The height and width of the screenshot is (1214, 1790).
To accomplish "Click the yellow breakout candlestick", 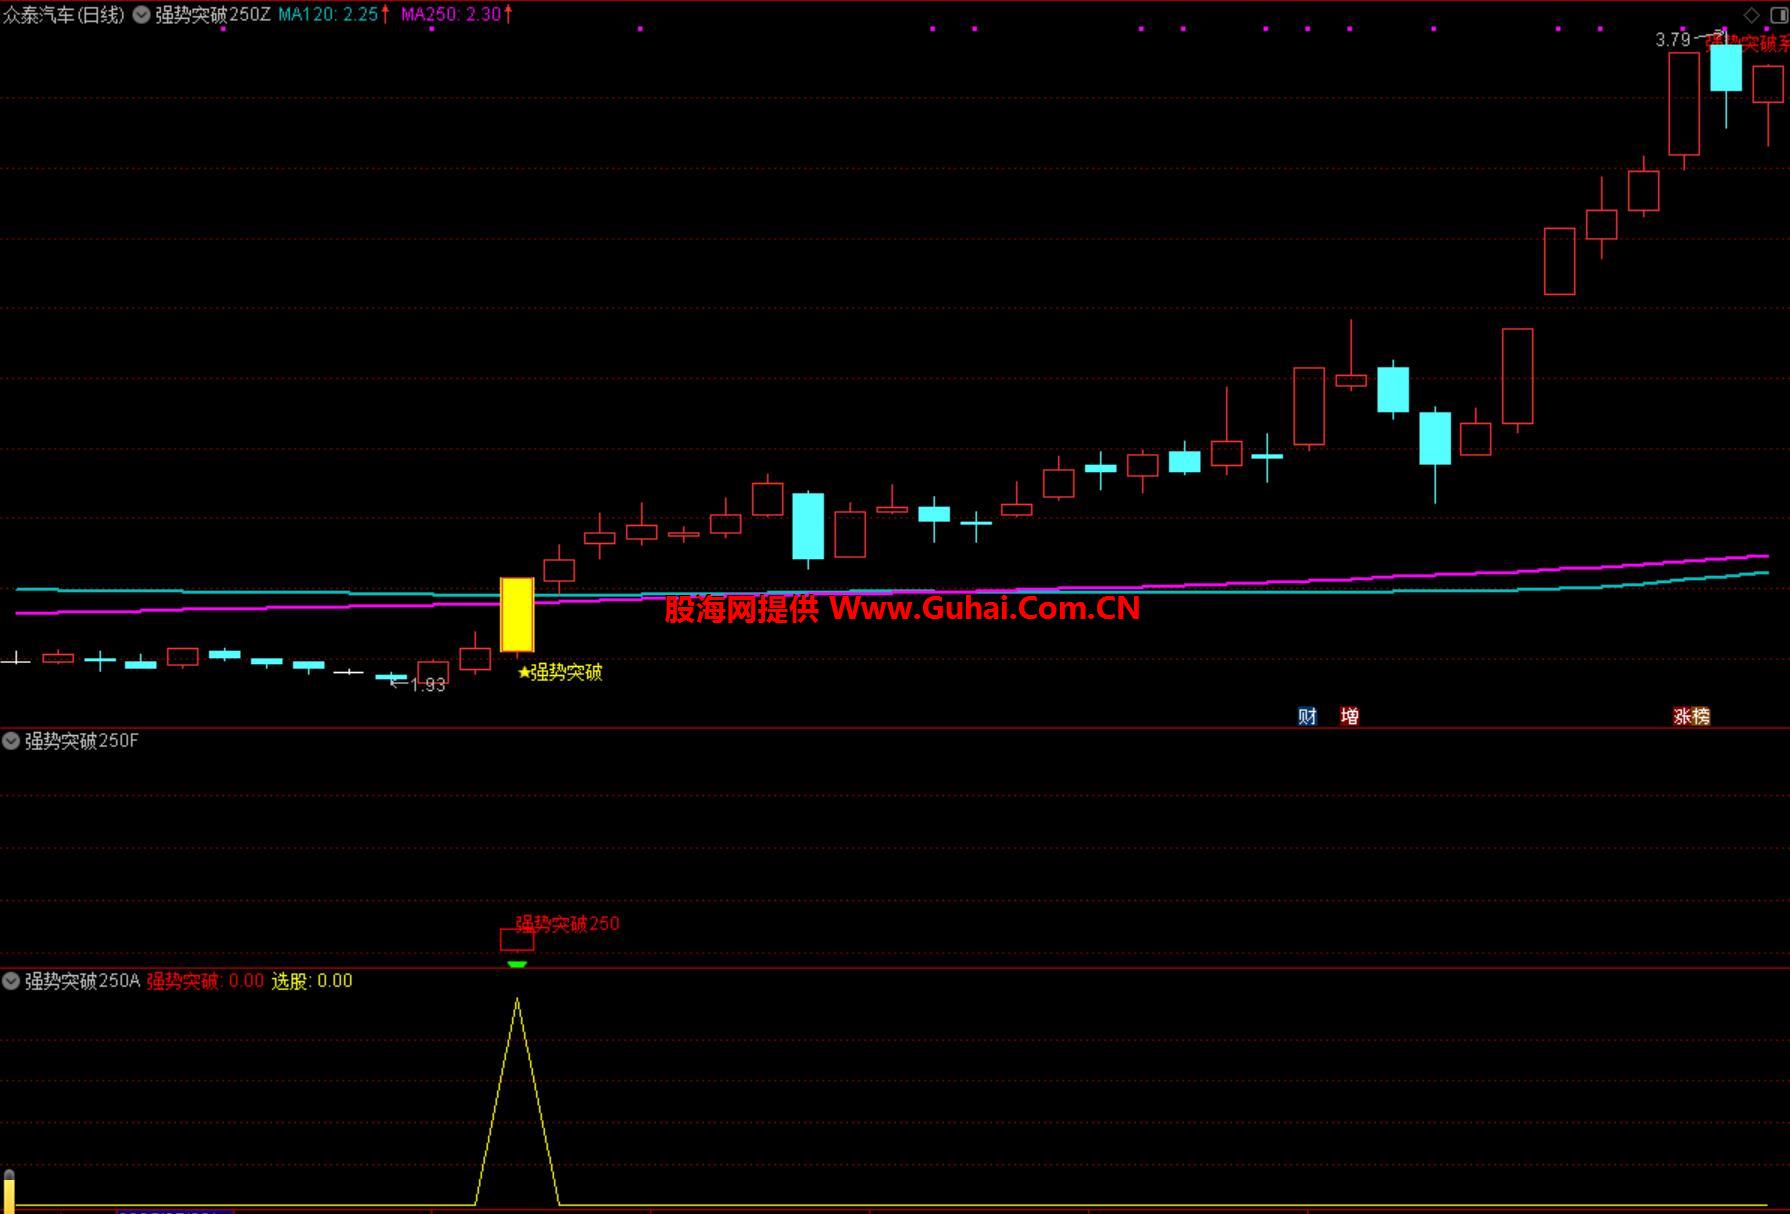I will pyautogui.click(x=517, y=614).
